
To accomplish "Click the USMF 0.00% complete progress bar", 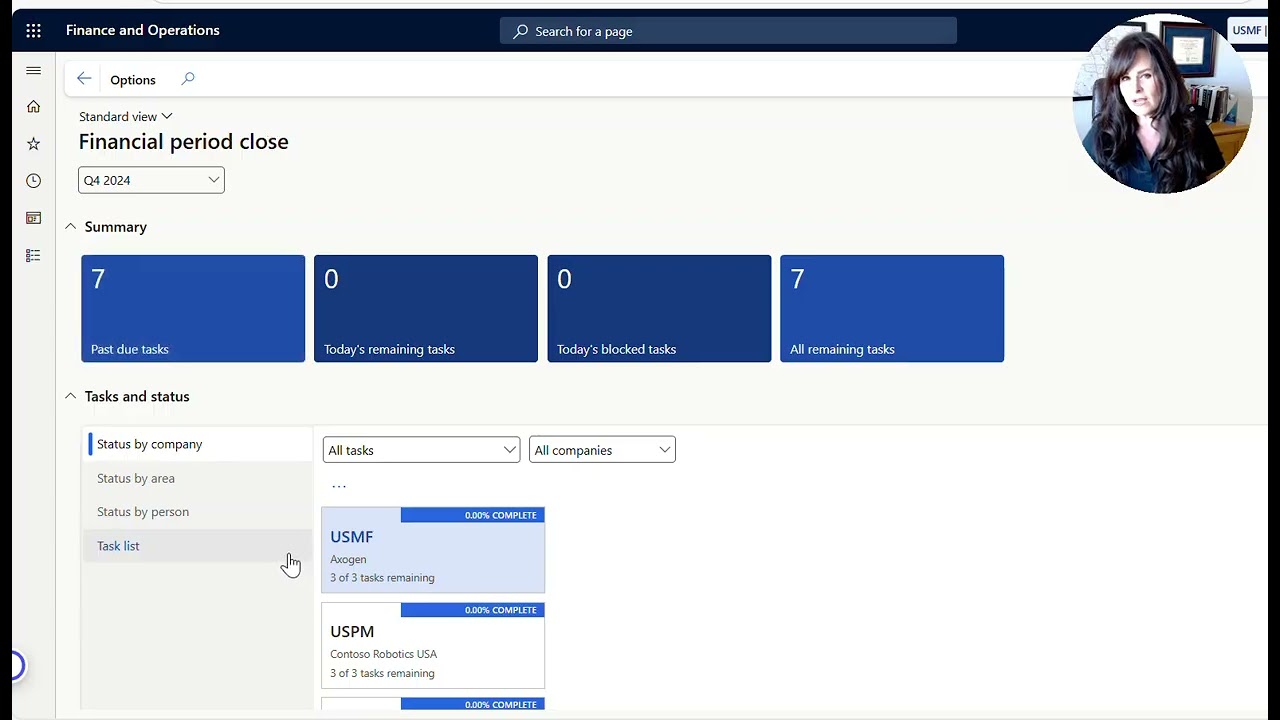I will (473, 515).
